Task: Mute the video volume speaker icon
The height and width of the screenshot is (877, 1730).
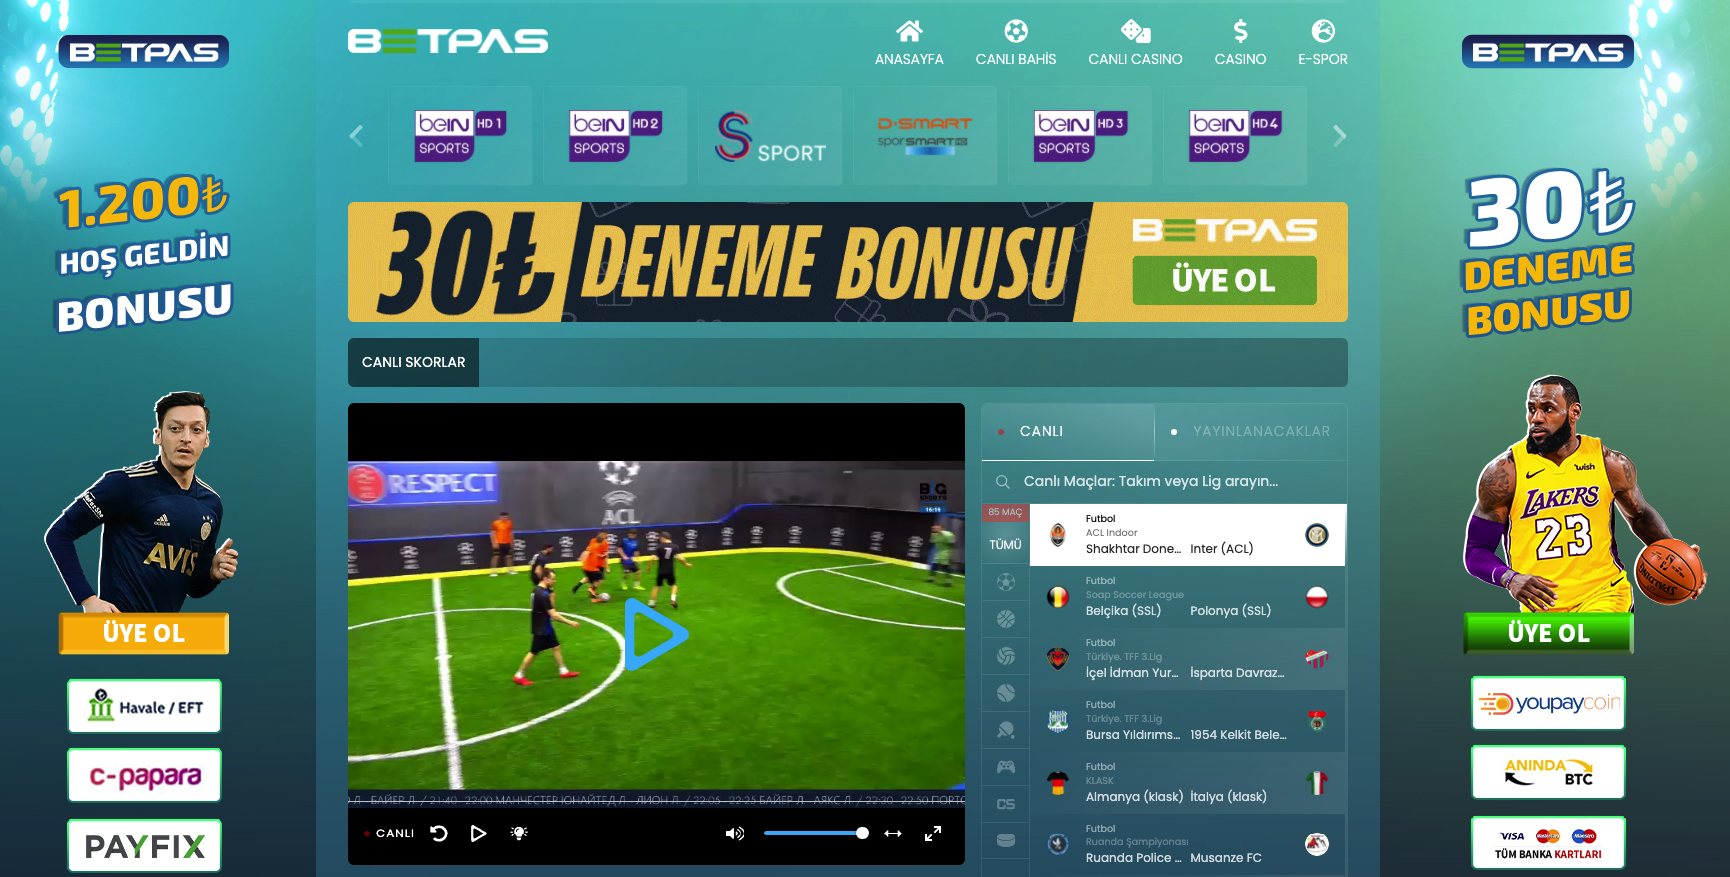Action: point(735,833)
